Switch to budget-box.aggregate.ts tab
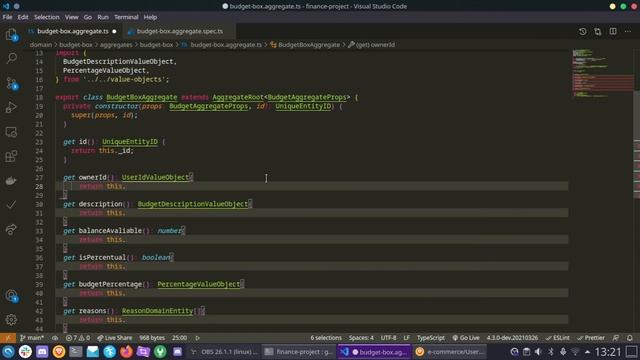This screenshot has width=640, height=360. coord(73,31)
